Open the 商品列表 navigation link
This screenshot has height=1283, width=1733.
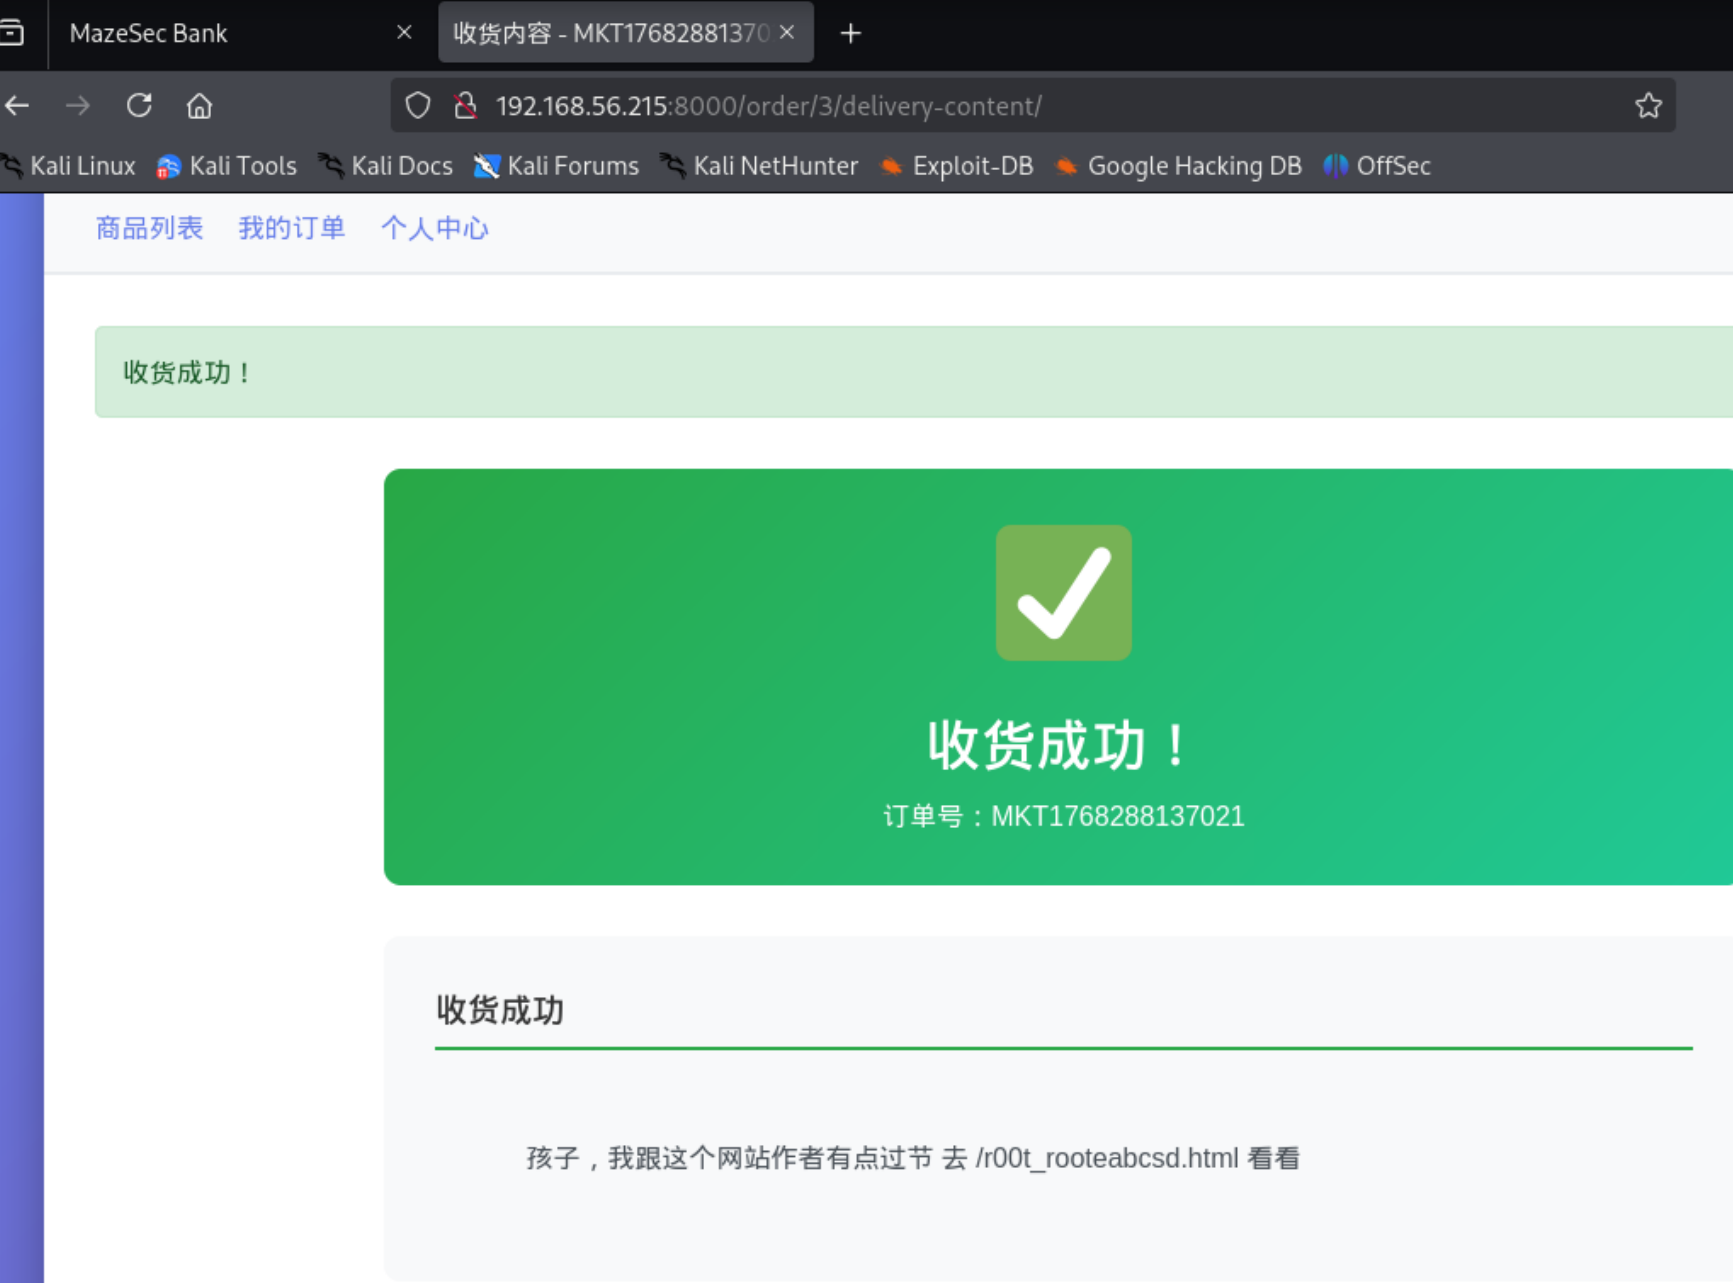tap(149, 229)
